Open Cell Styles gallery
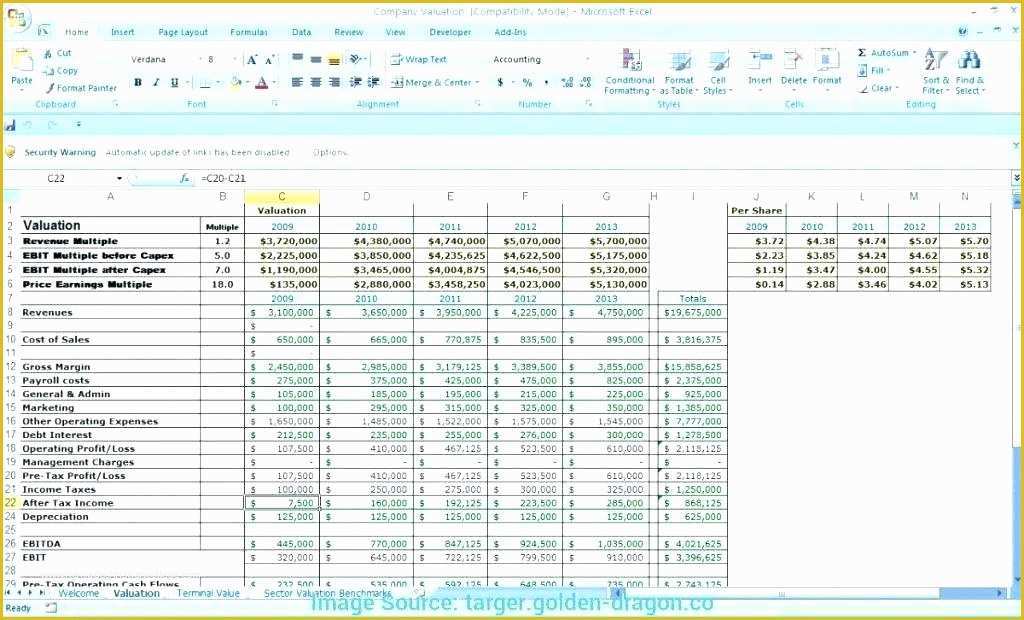The width and height of the screenshot is (1024, 620). [x=718, y=72]
